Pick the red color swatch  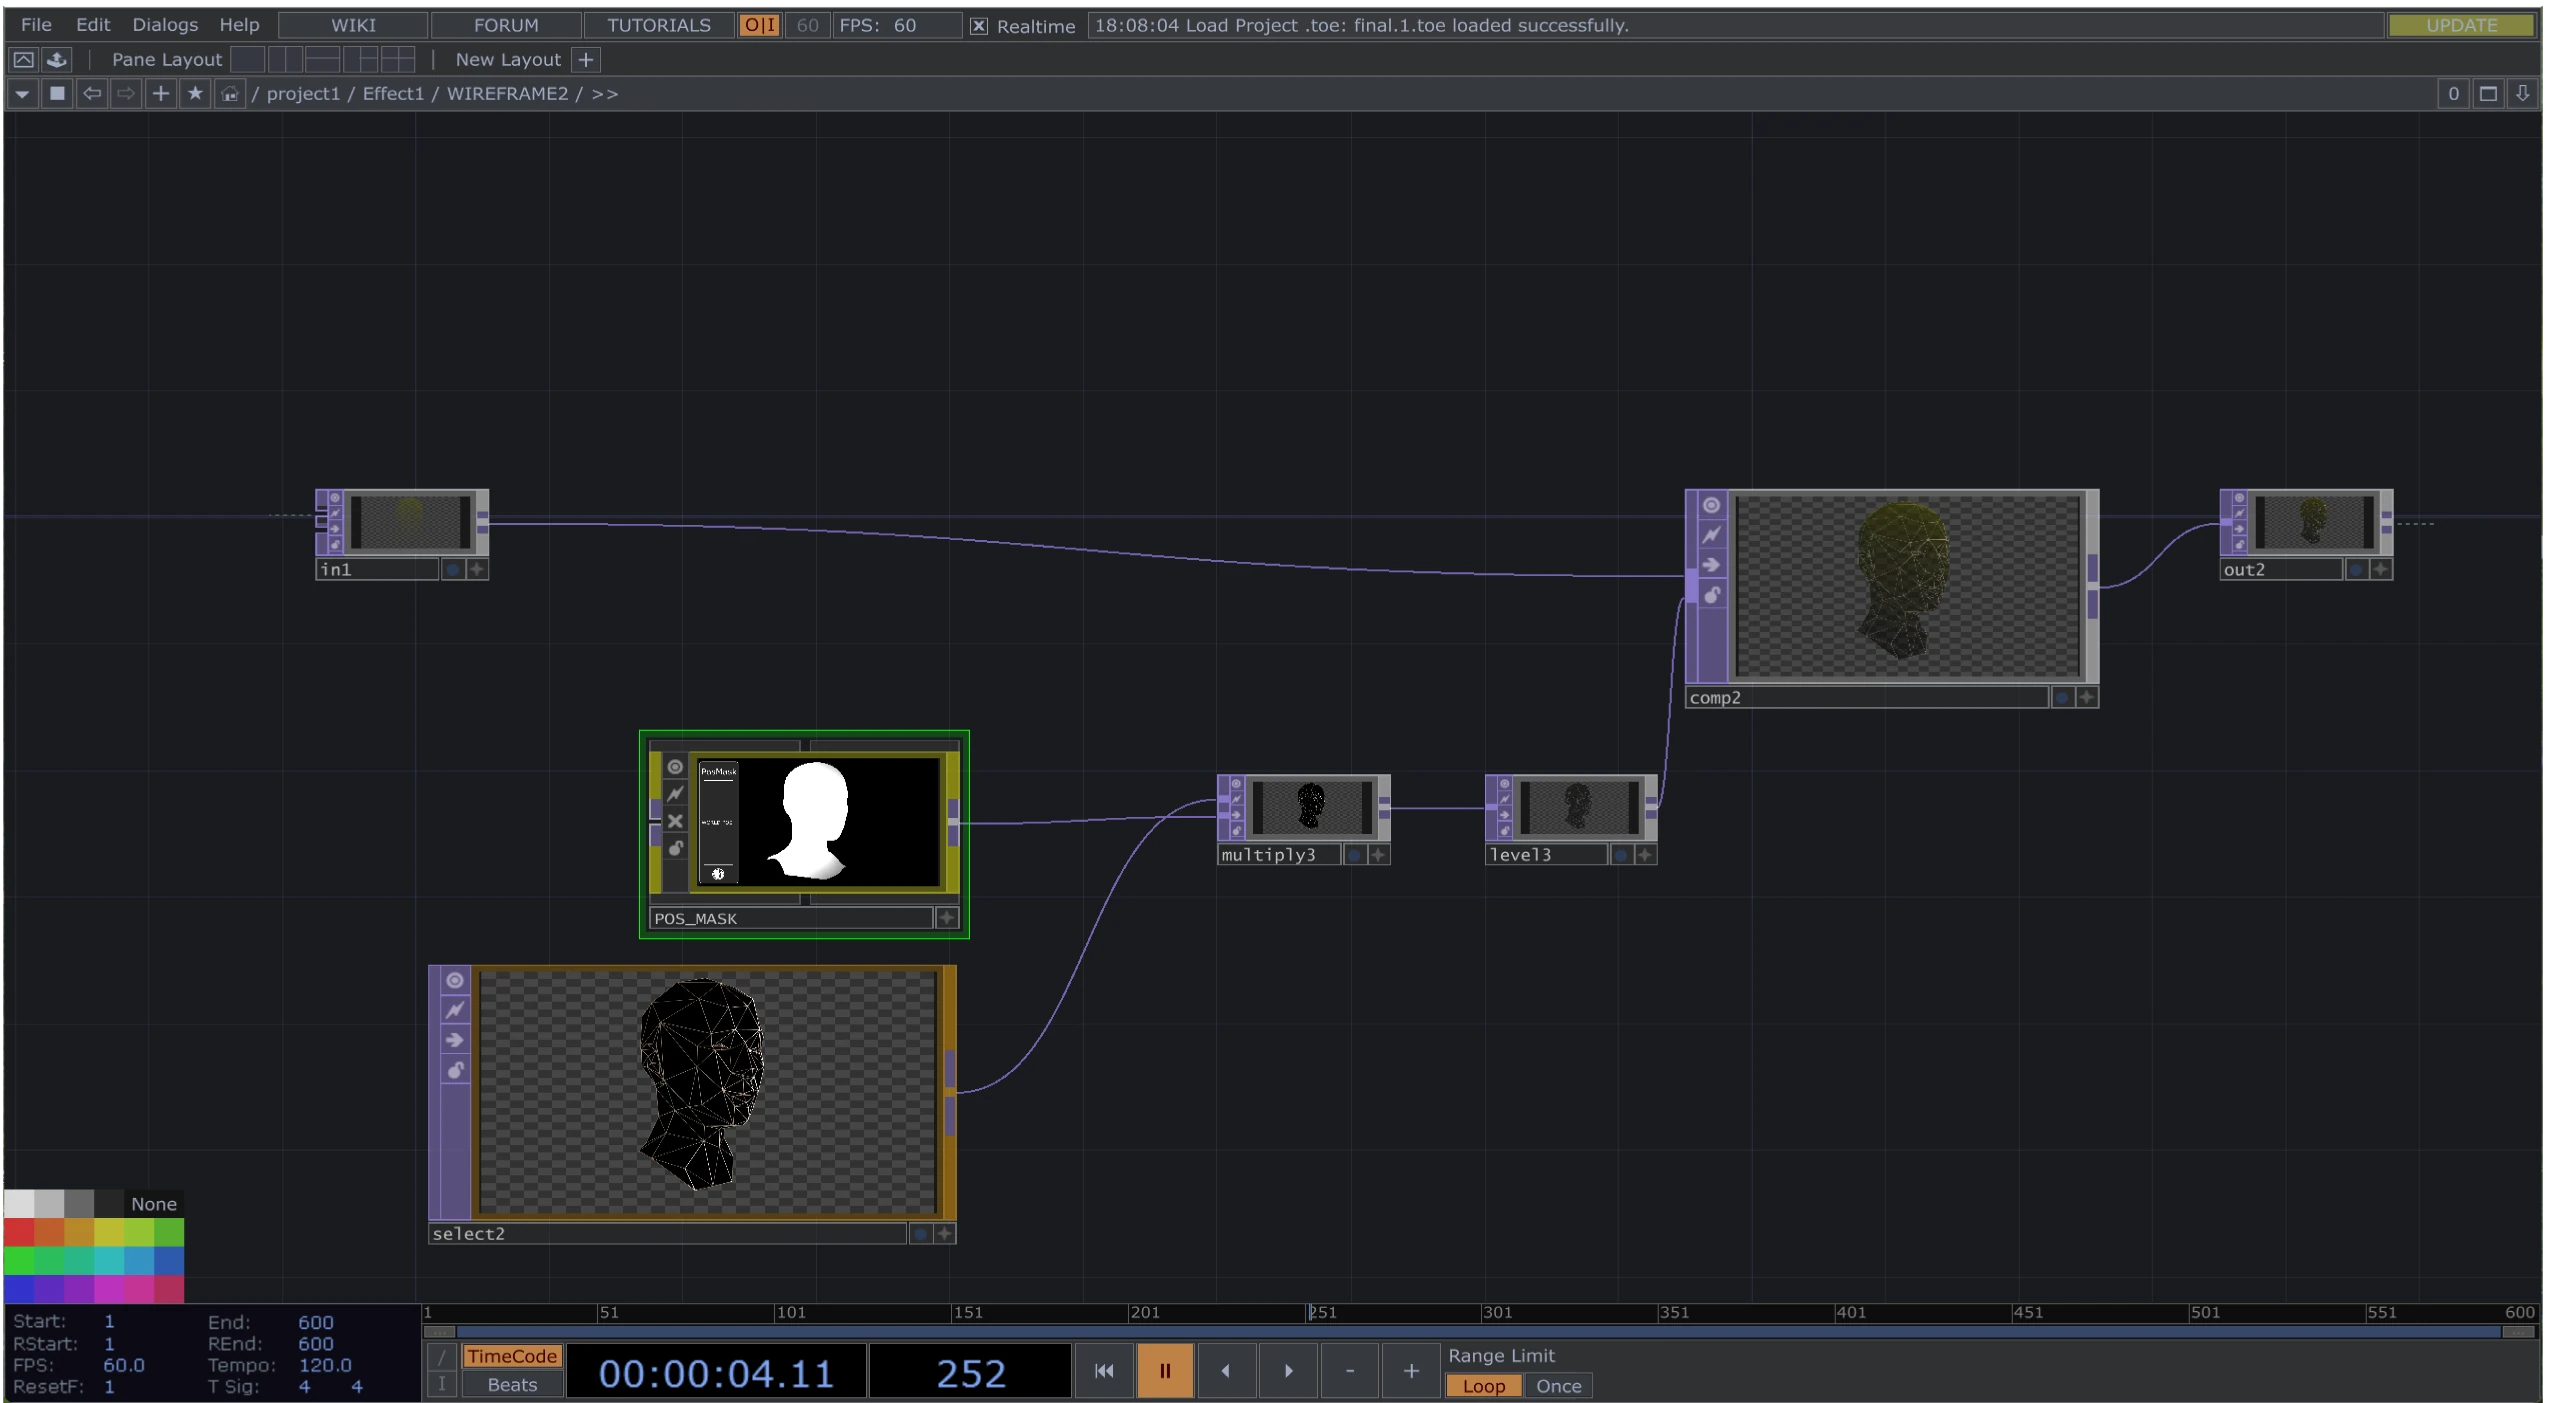19,1232
